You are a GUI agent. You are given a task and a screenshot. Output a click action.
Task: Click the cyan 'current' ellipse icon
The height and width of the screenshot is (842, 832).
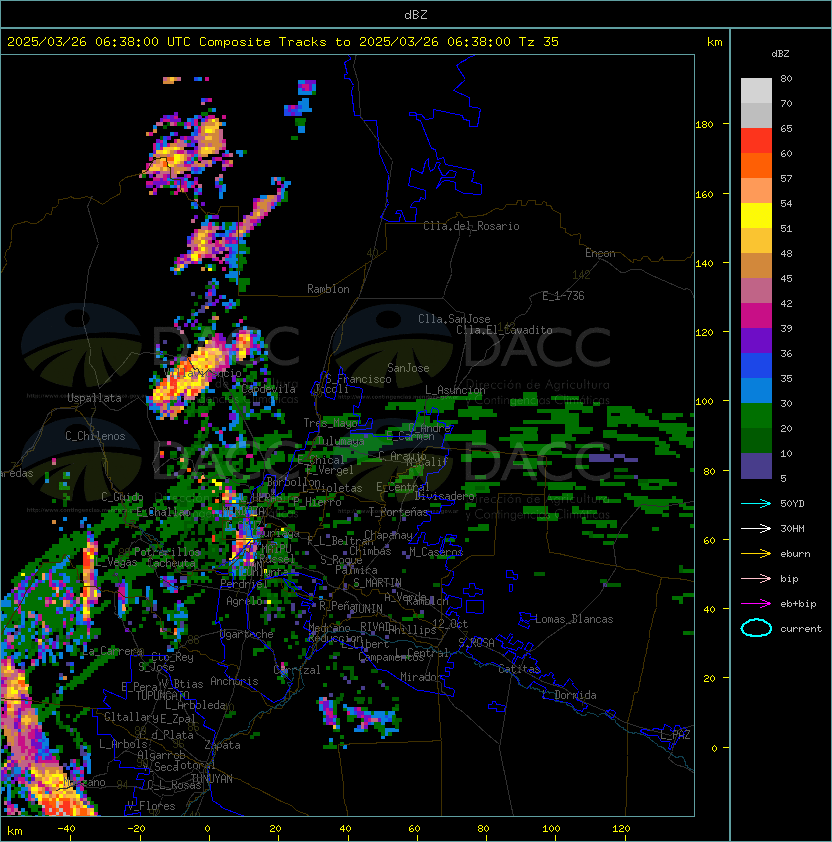pos(756,628)
